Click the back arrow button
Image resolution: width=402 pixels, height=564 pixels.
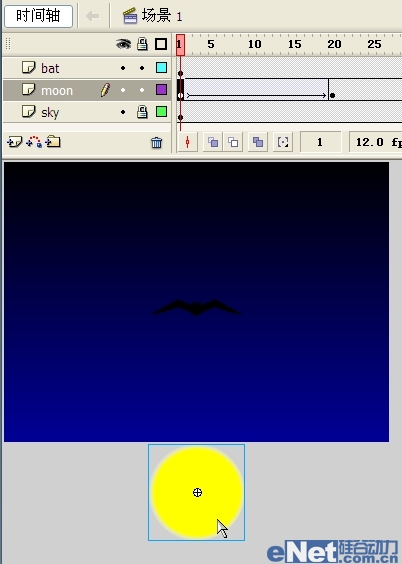click(93, 16)
